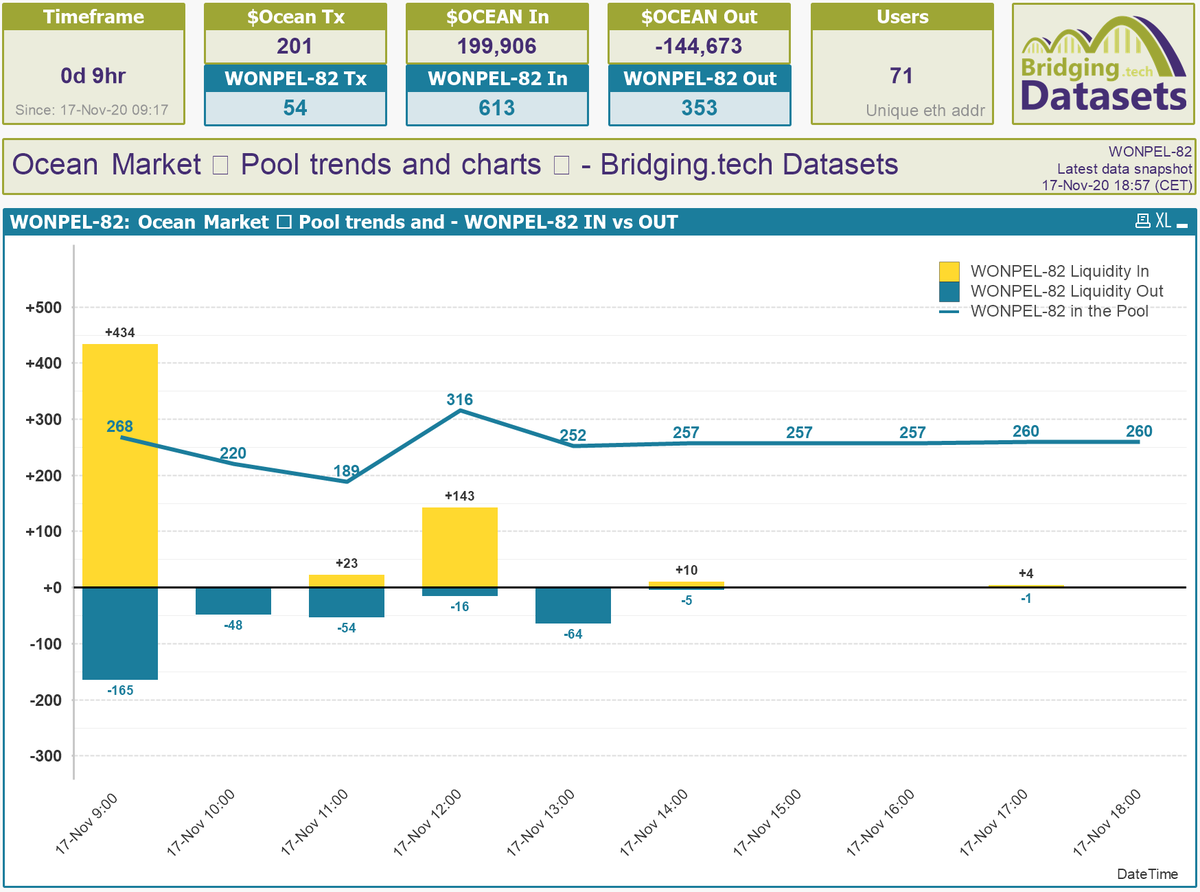Viewport: 1200px width, 892px height.
Task: Click pool line peak point 316
Action: tap(460, 410)
